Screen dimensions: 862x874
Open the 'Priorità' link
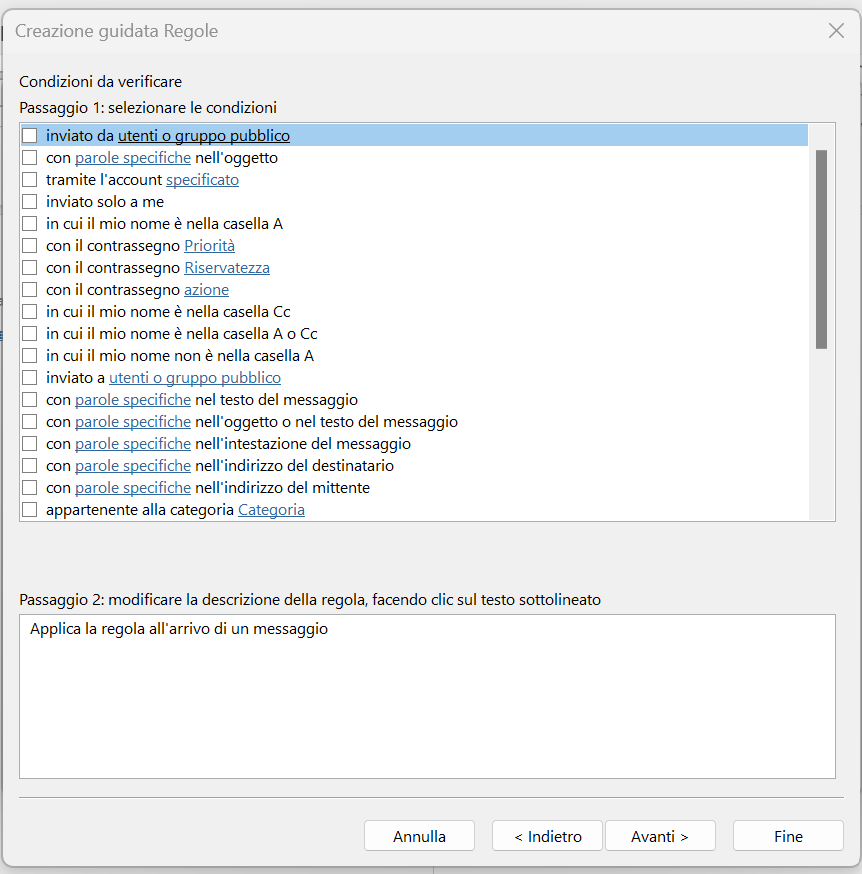coord(209,245)
